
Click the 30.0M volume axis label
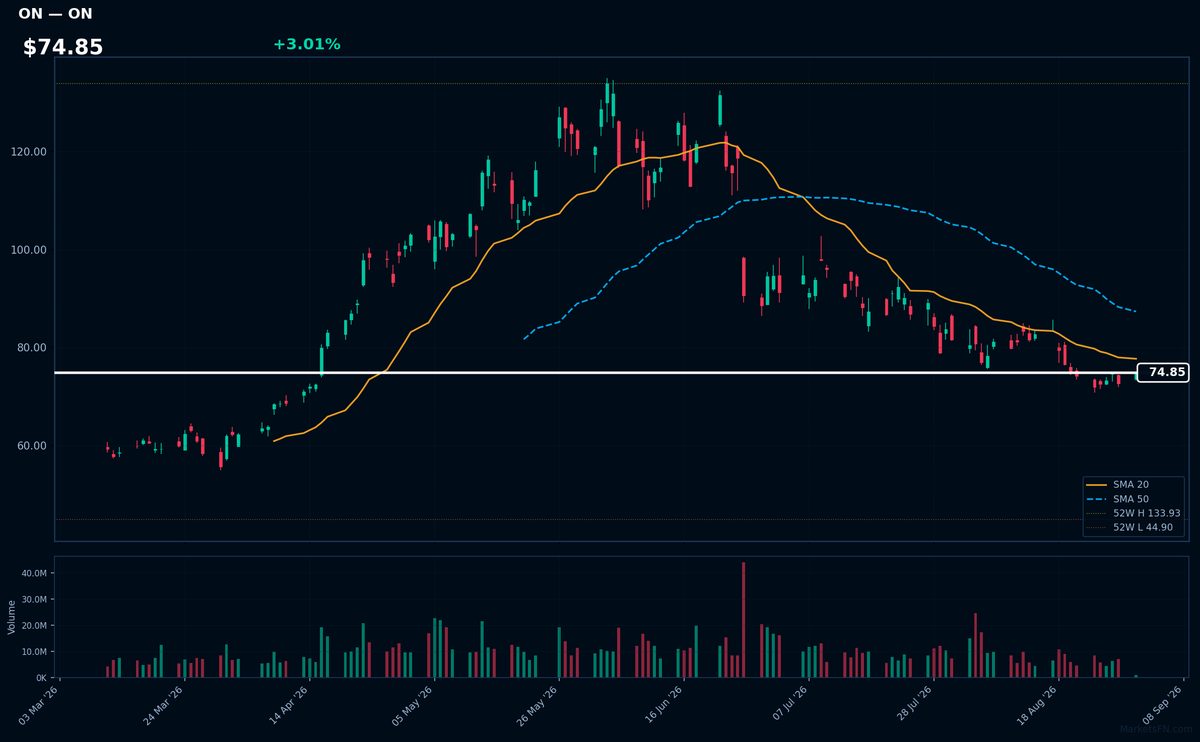34,600
